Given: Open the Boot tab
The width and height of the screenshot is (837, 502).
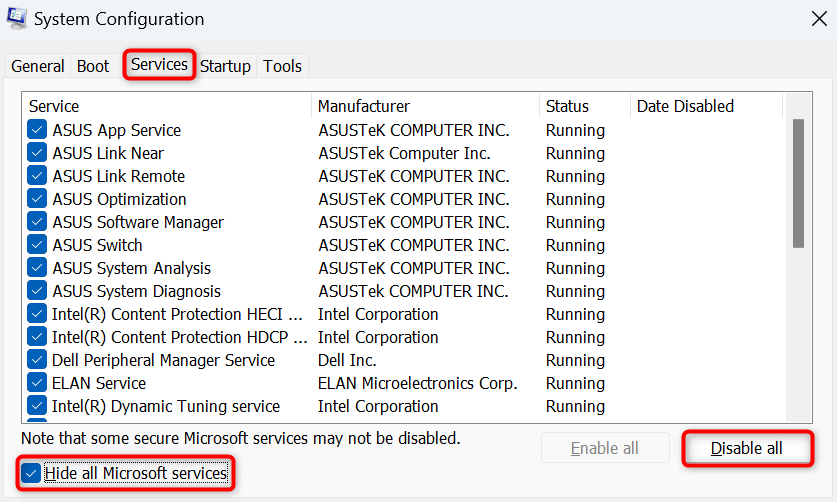Looking at the screenshot, I should tap(93, 66).
